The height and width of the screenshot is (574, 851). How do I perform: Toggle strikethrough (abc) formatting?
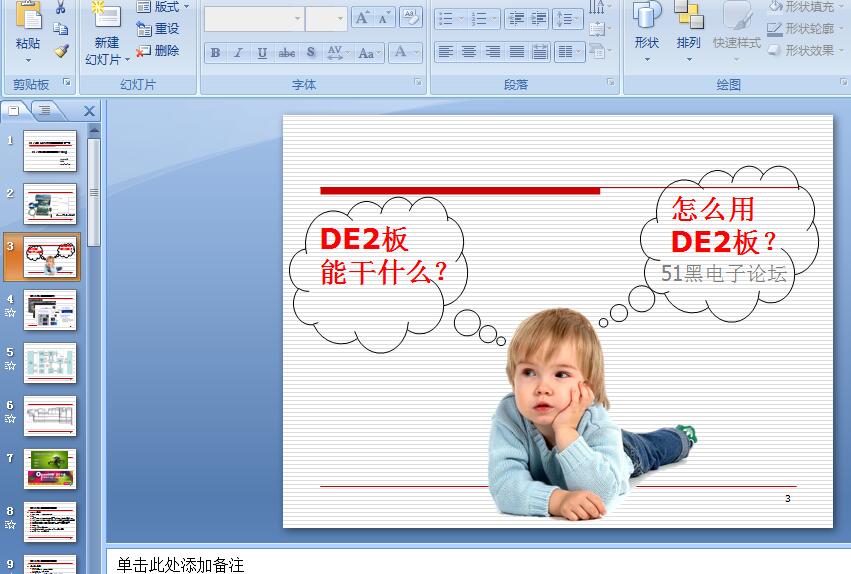pos(287,53)
